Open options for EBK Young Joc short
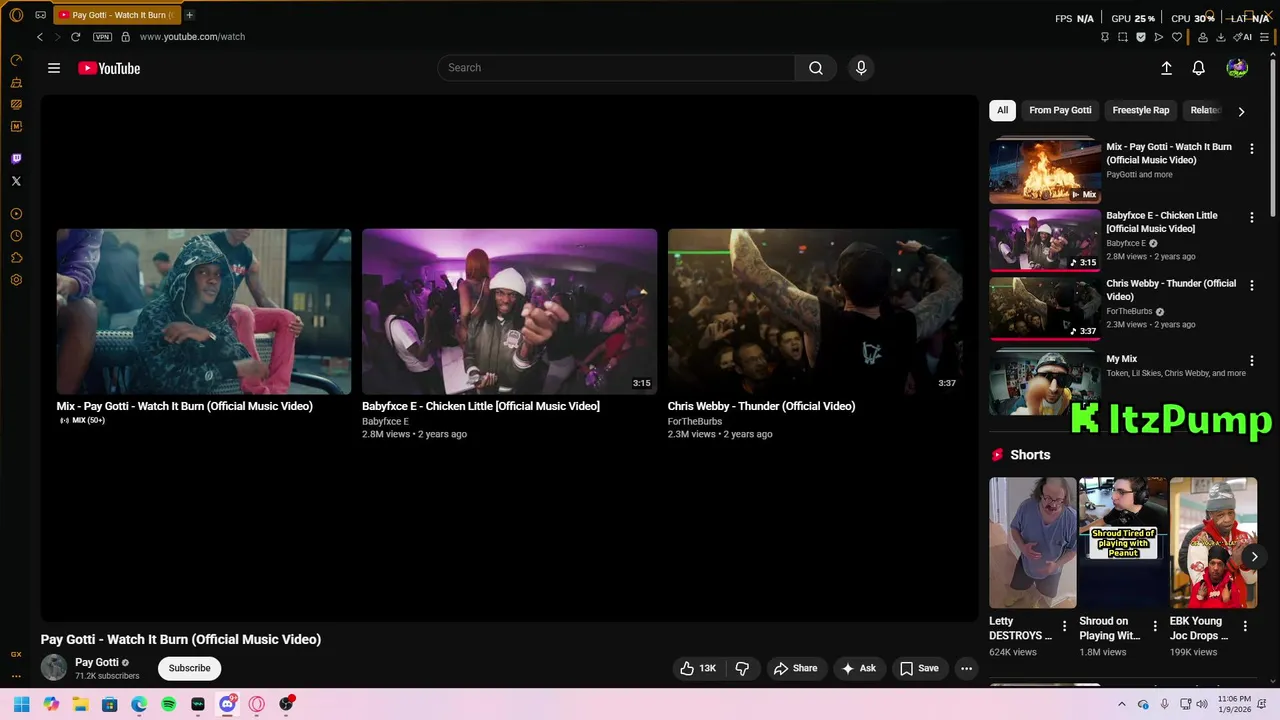1280x720 pixels. 1245,627
